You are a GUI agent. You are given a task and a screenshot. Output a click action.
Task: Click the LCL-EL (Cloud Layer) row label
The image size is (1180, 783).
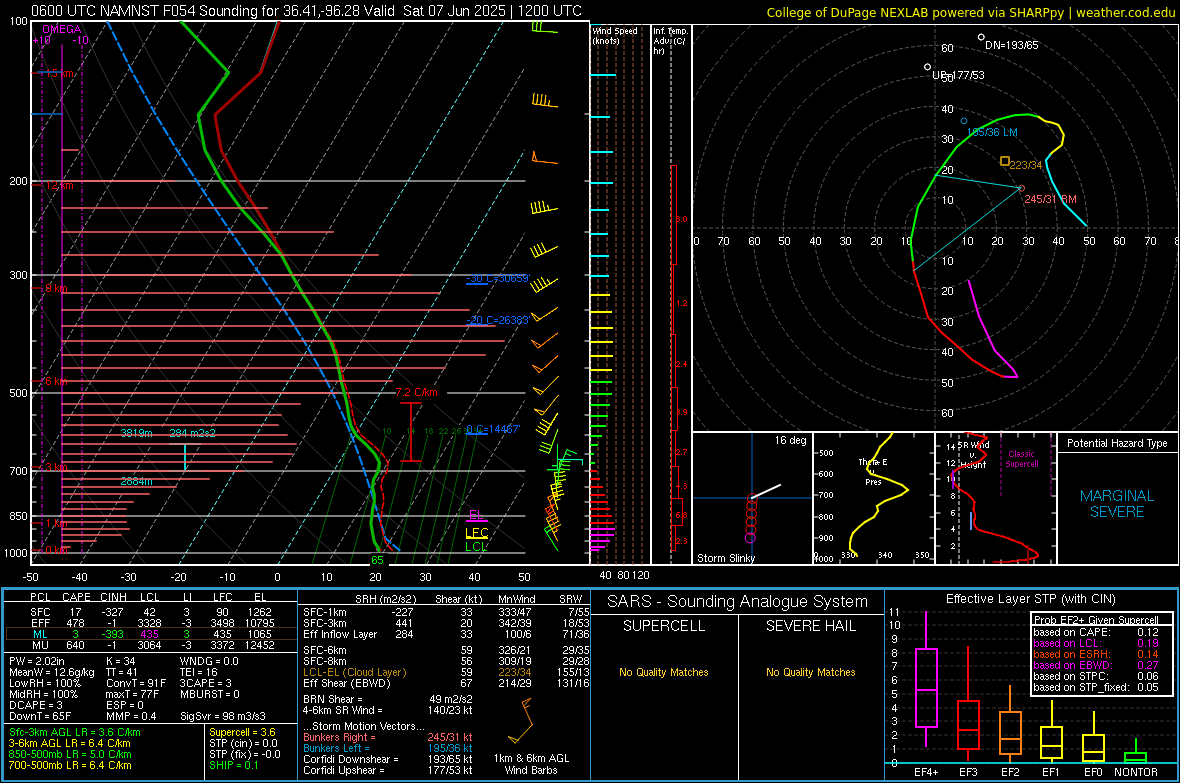pyautogui.click(x=354, y=672)
